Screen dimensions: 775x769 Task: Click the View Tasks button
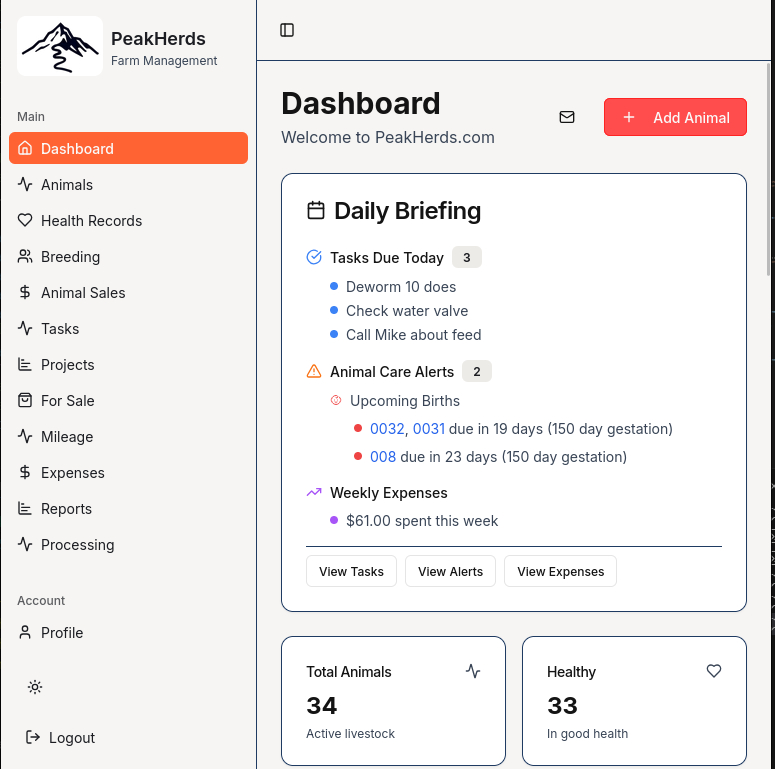tap(351, 571)
